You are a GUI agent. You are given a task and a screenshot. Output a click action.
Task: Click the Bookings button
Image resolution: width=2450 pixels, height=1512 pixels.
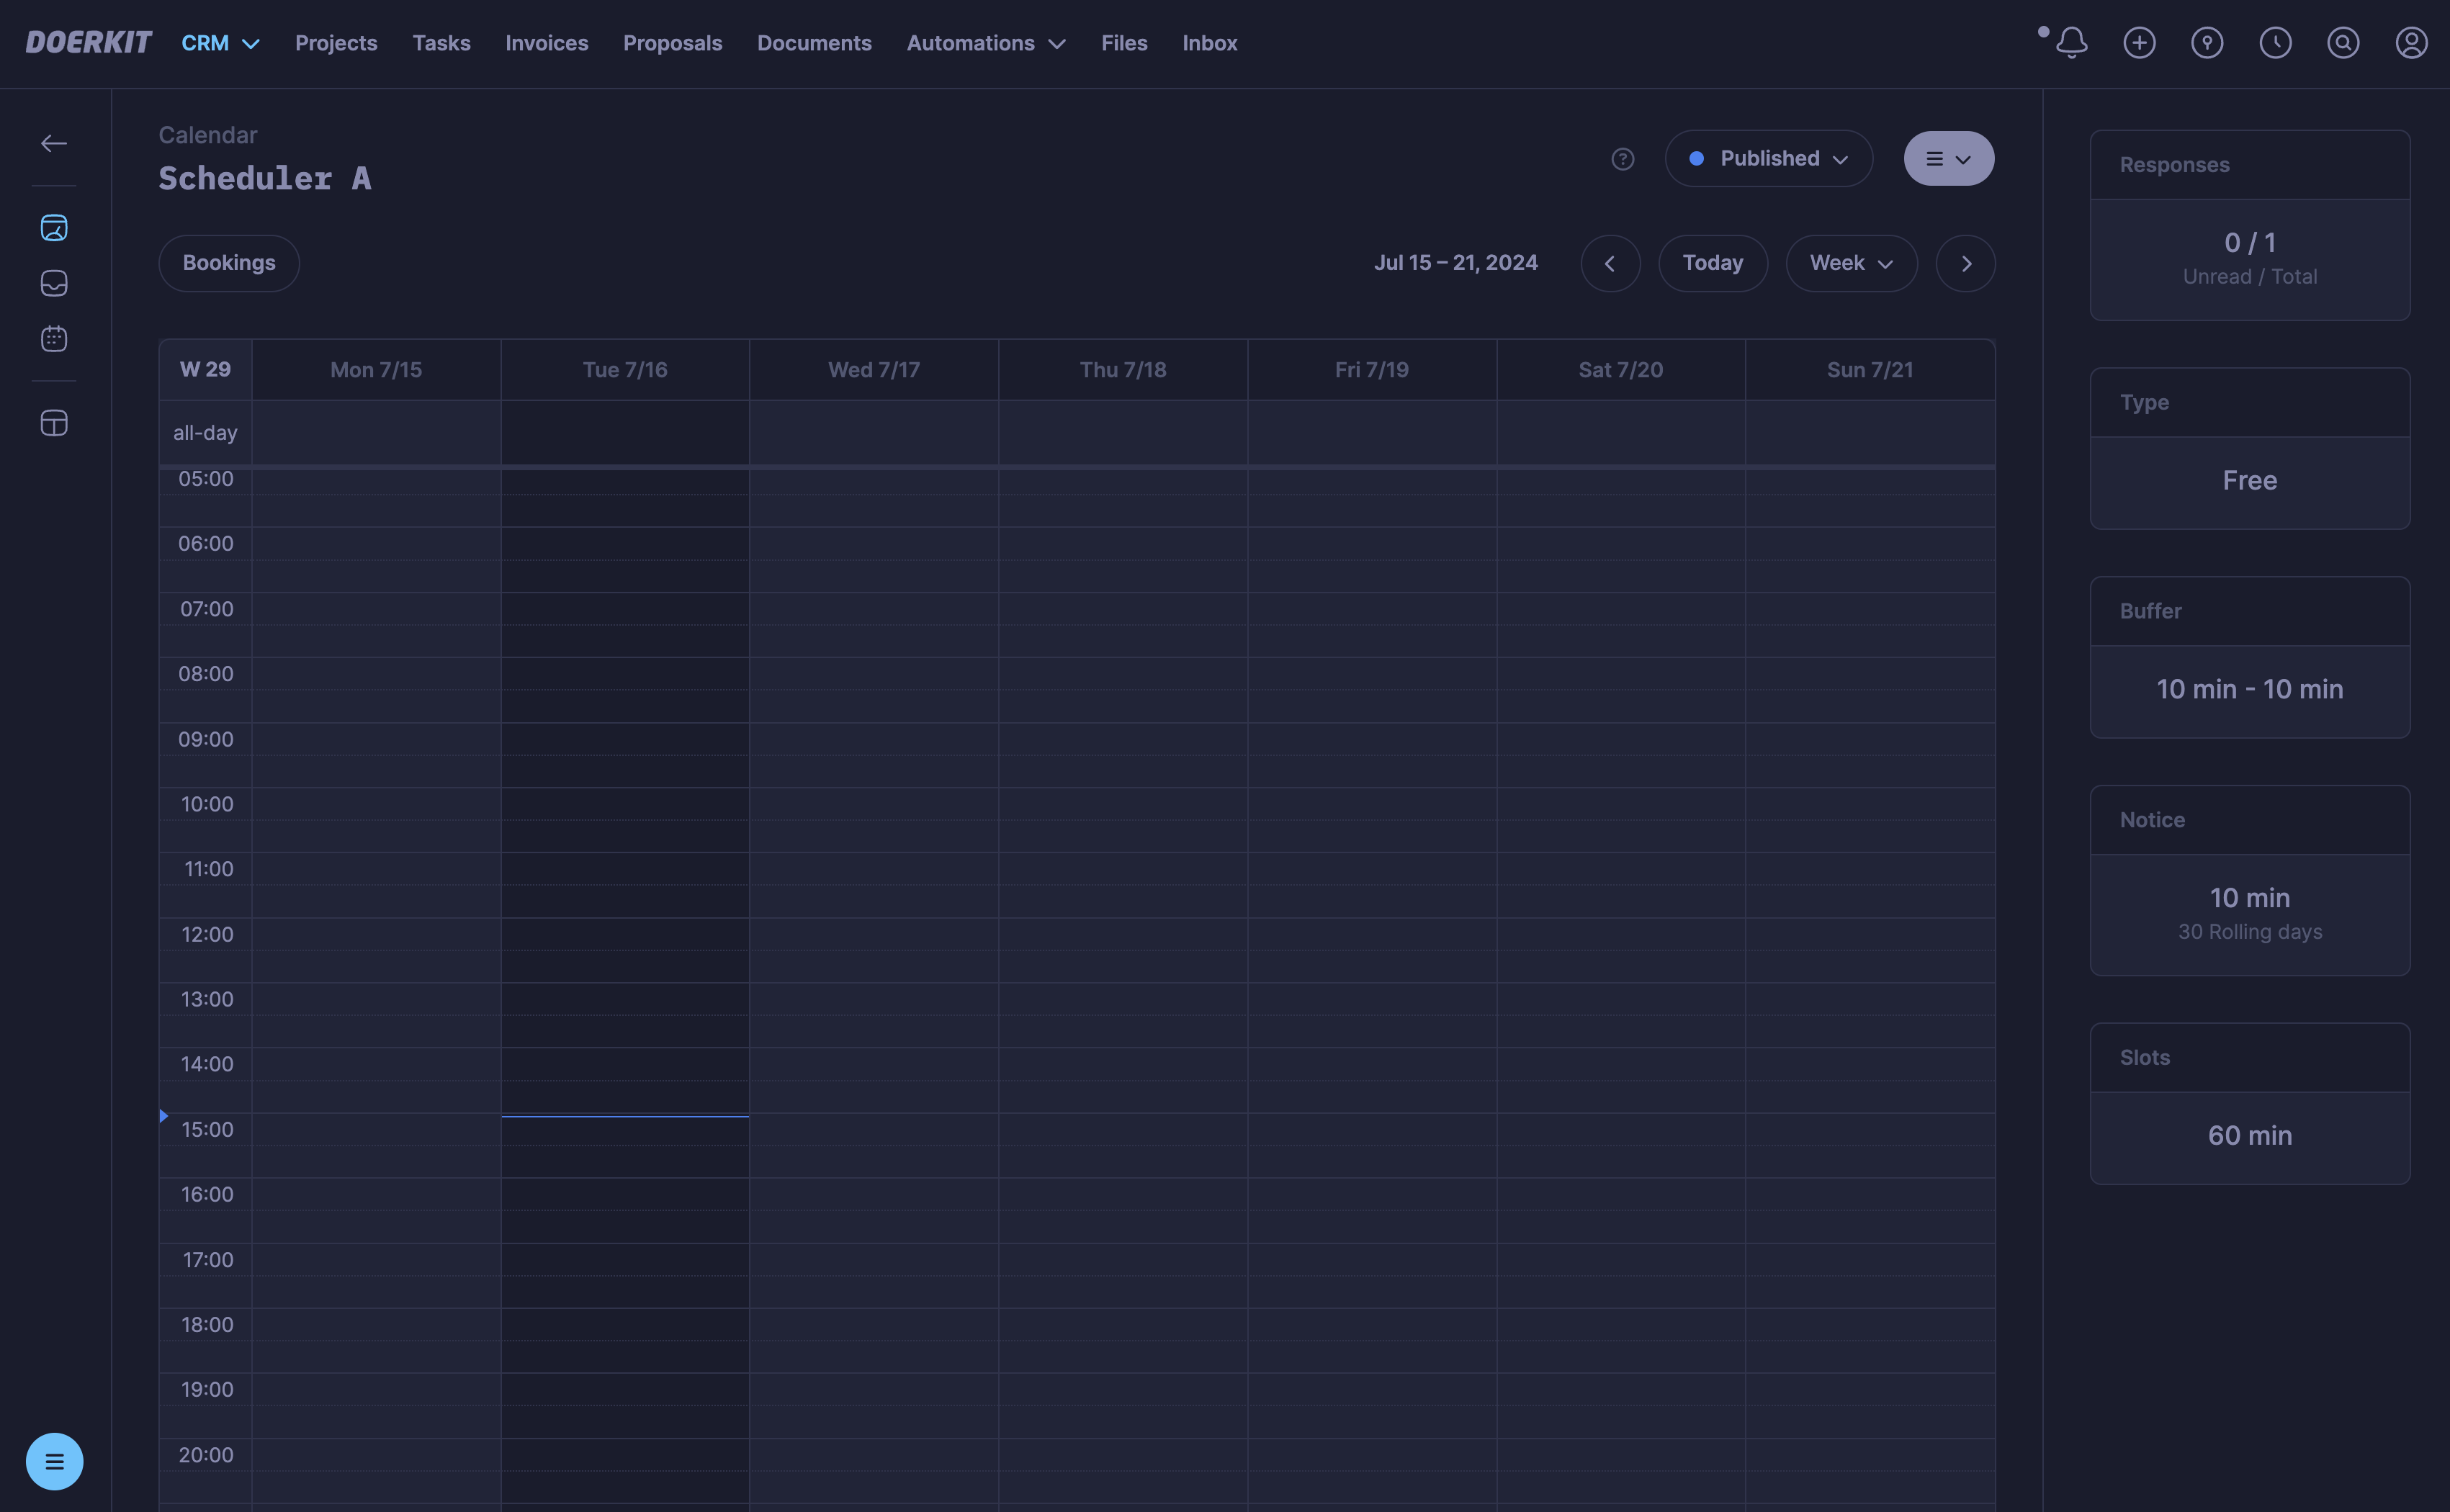[229, 263]
